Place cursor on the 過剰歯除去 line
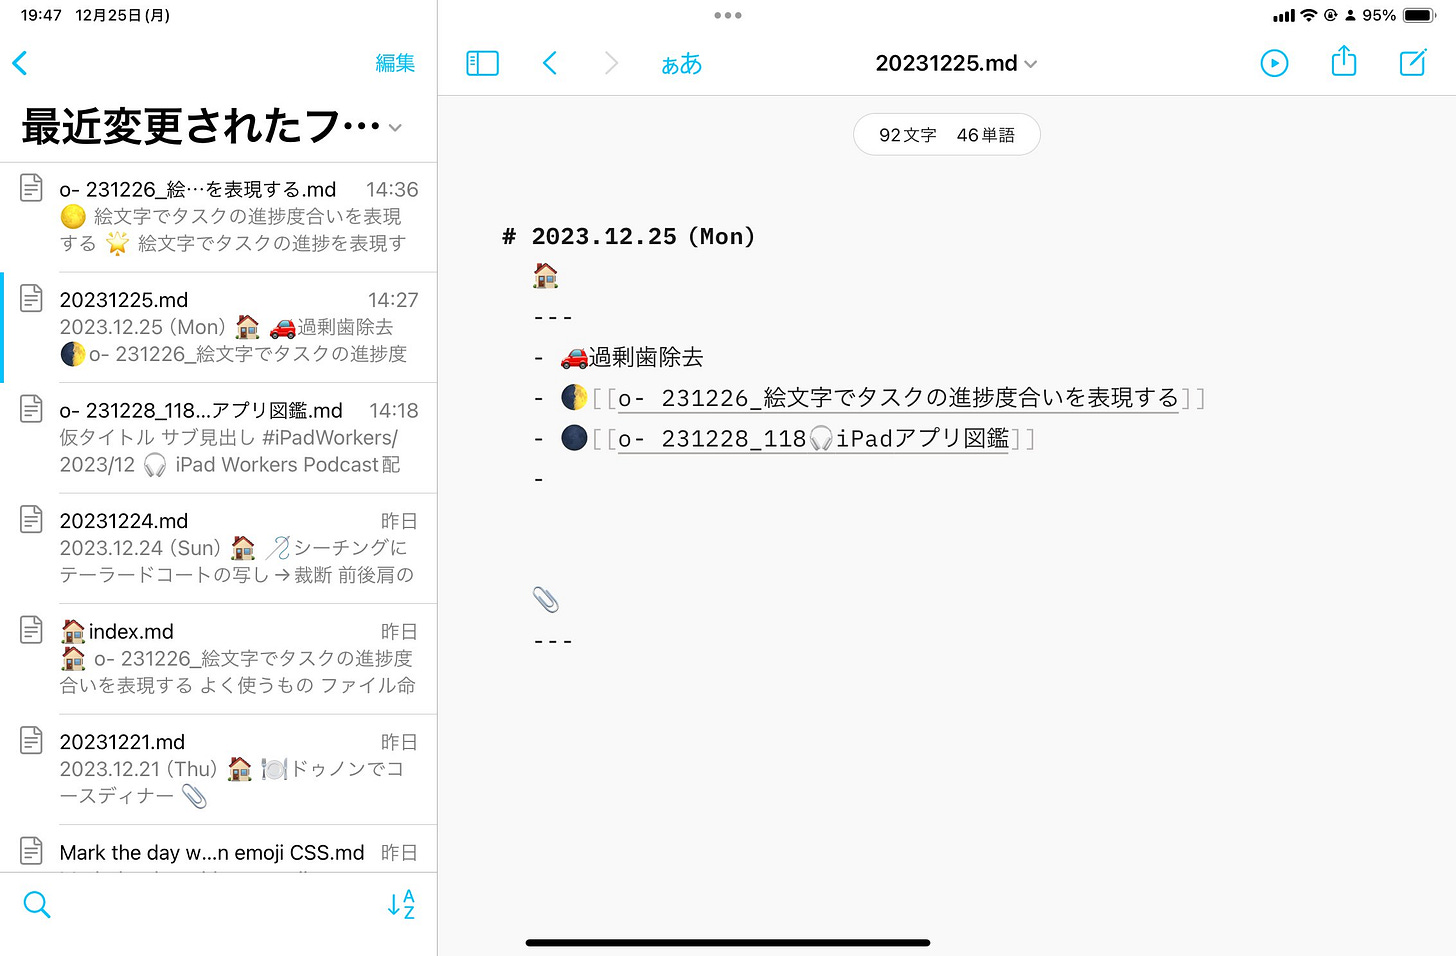The image size is (1456, 956). (646, 357)
